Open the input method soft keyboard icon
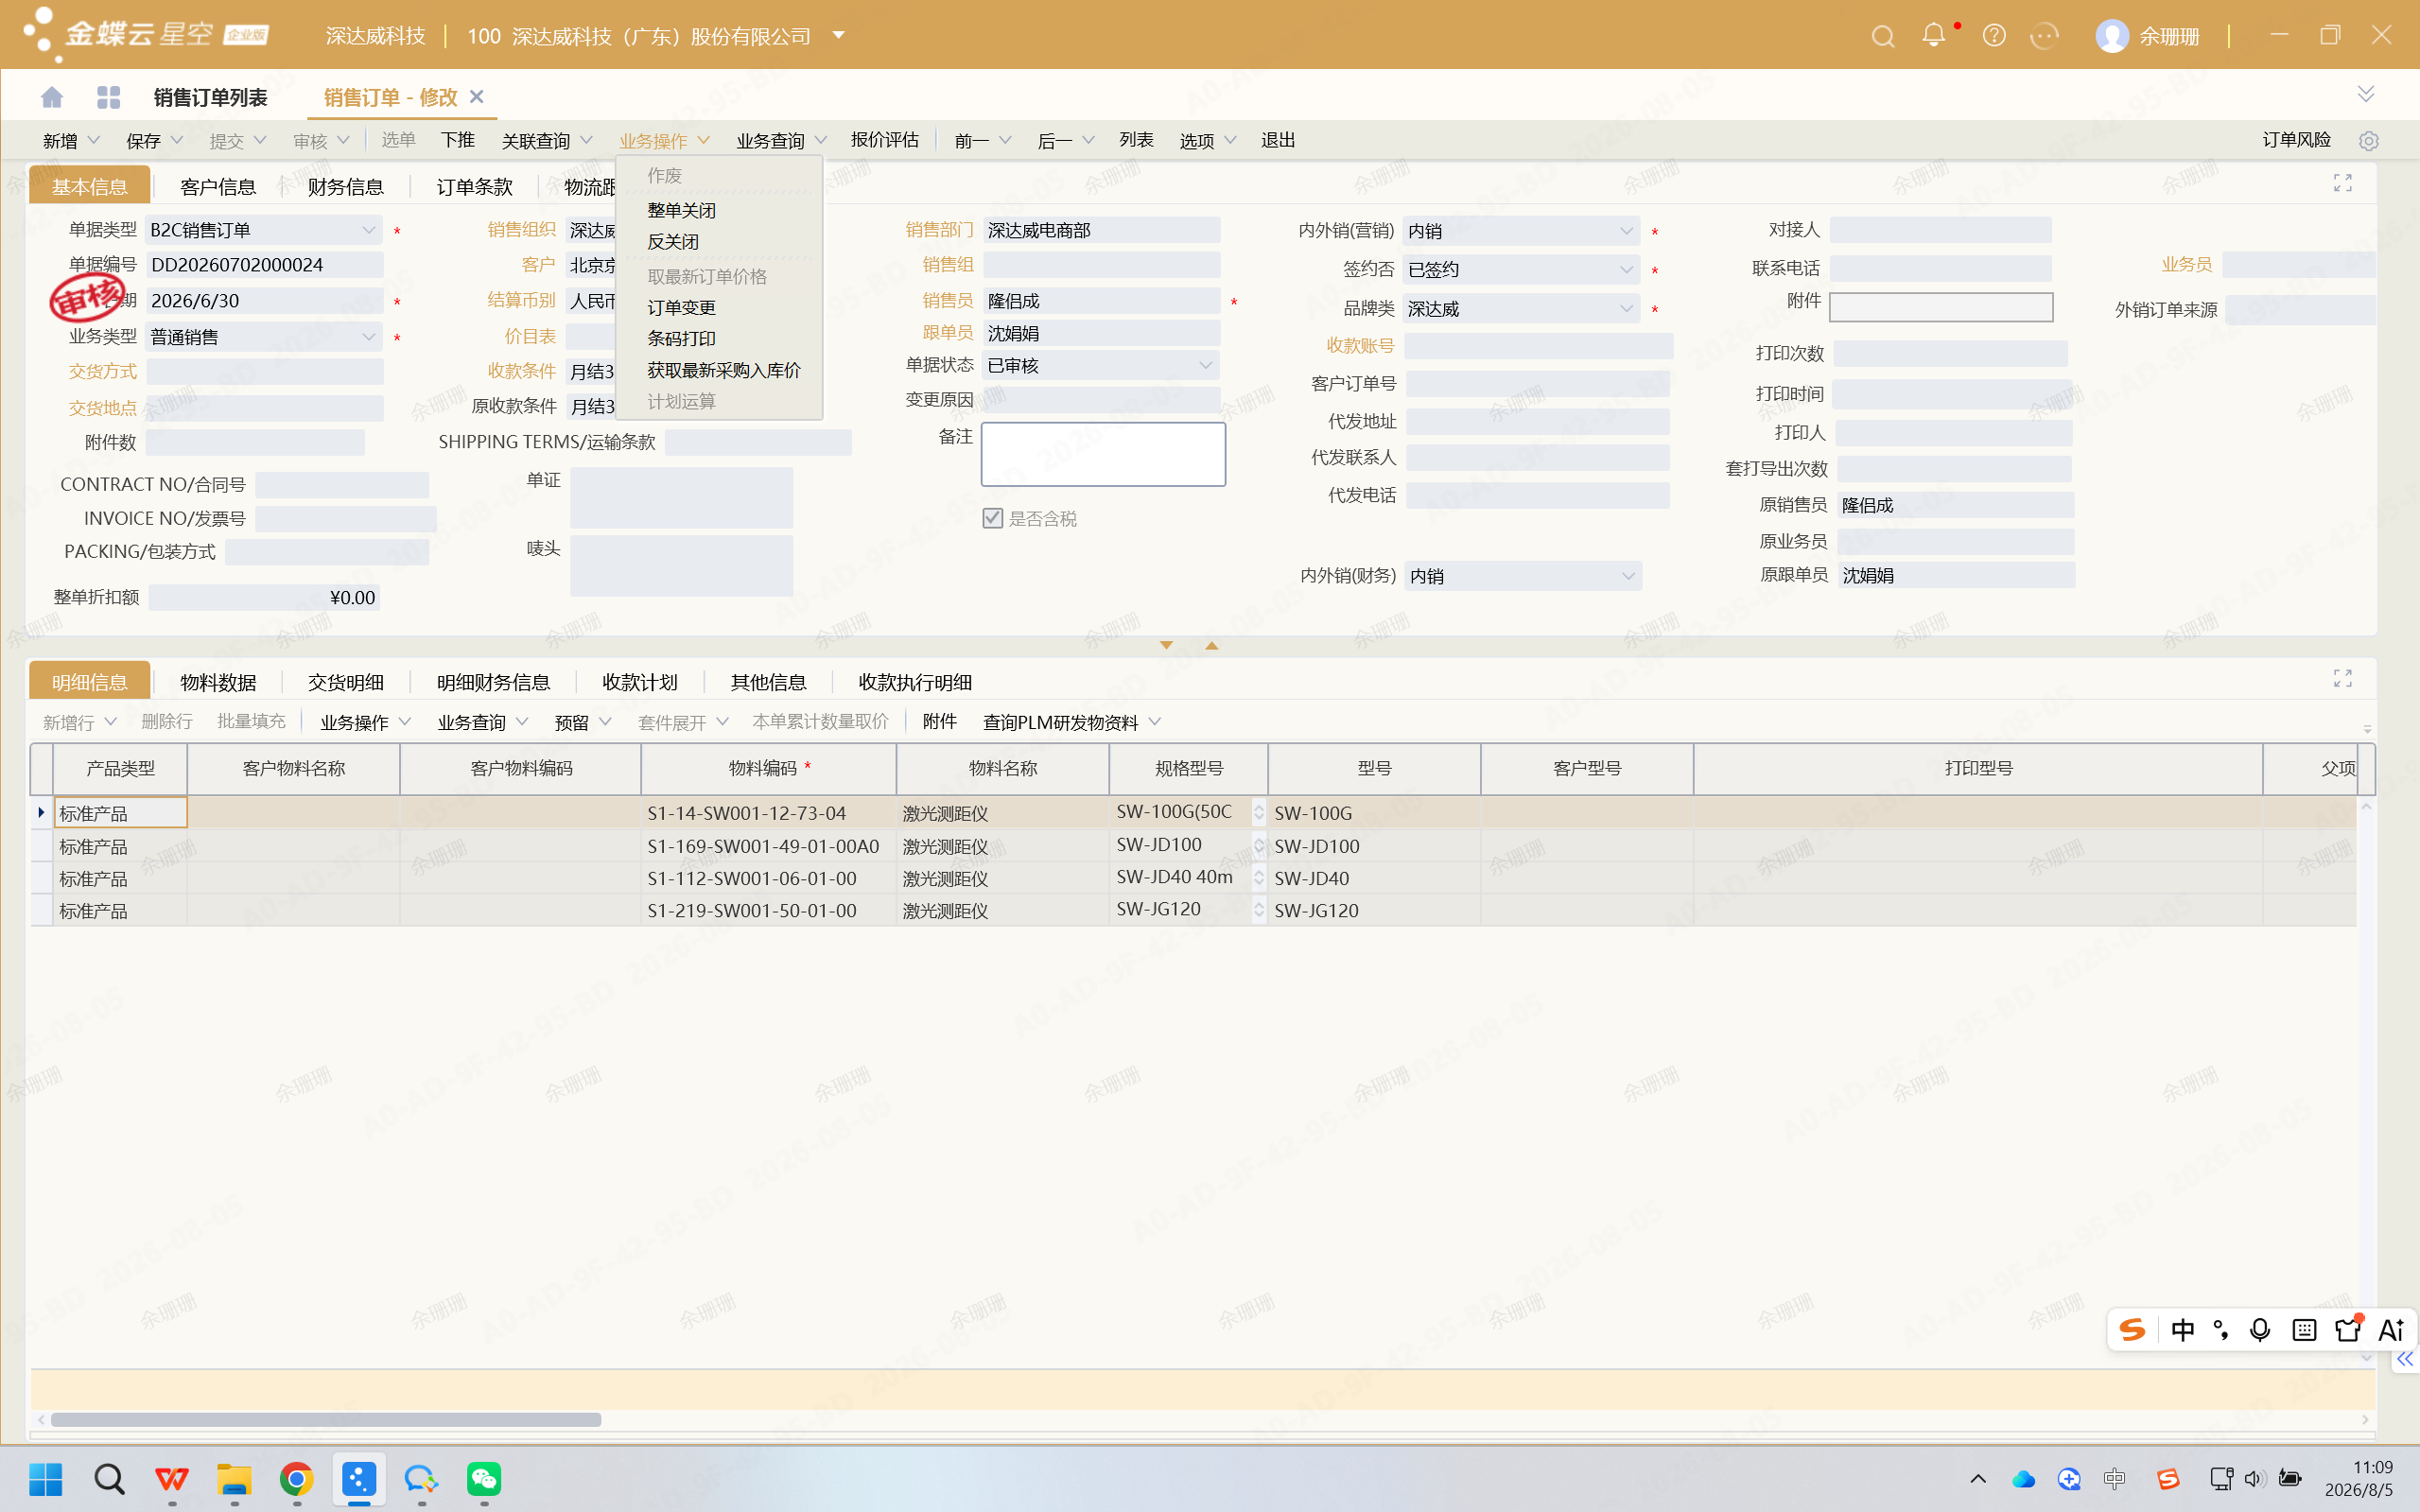 click(2304, 1330)
